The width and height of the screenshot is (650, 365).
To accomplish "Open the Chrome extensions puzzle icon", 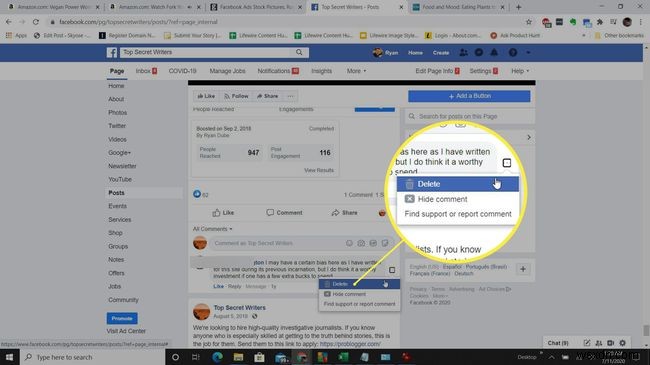I will click(x=600, y=22).
